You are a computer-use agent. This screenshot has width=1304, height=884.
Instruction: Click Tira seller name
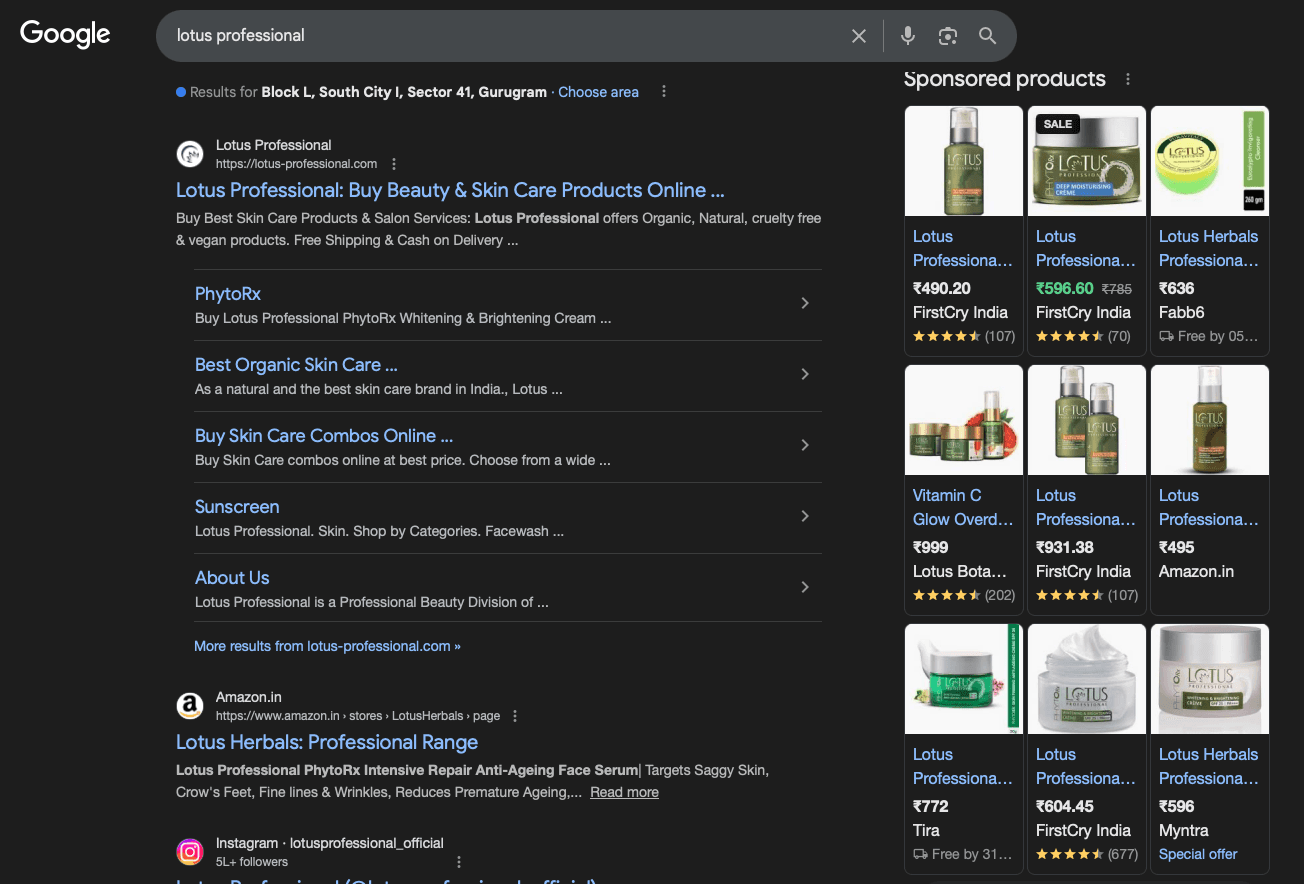coord(926,830)
